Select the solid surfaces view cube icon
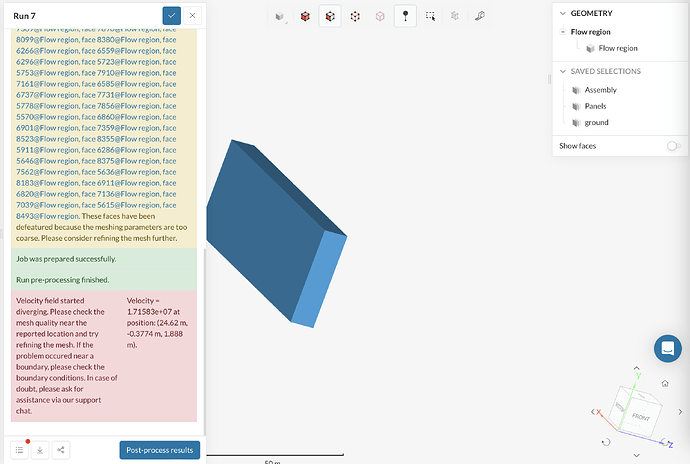The width and height of the screenshot is (690, 464). pyautogui.click(x=305, y=16)
